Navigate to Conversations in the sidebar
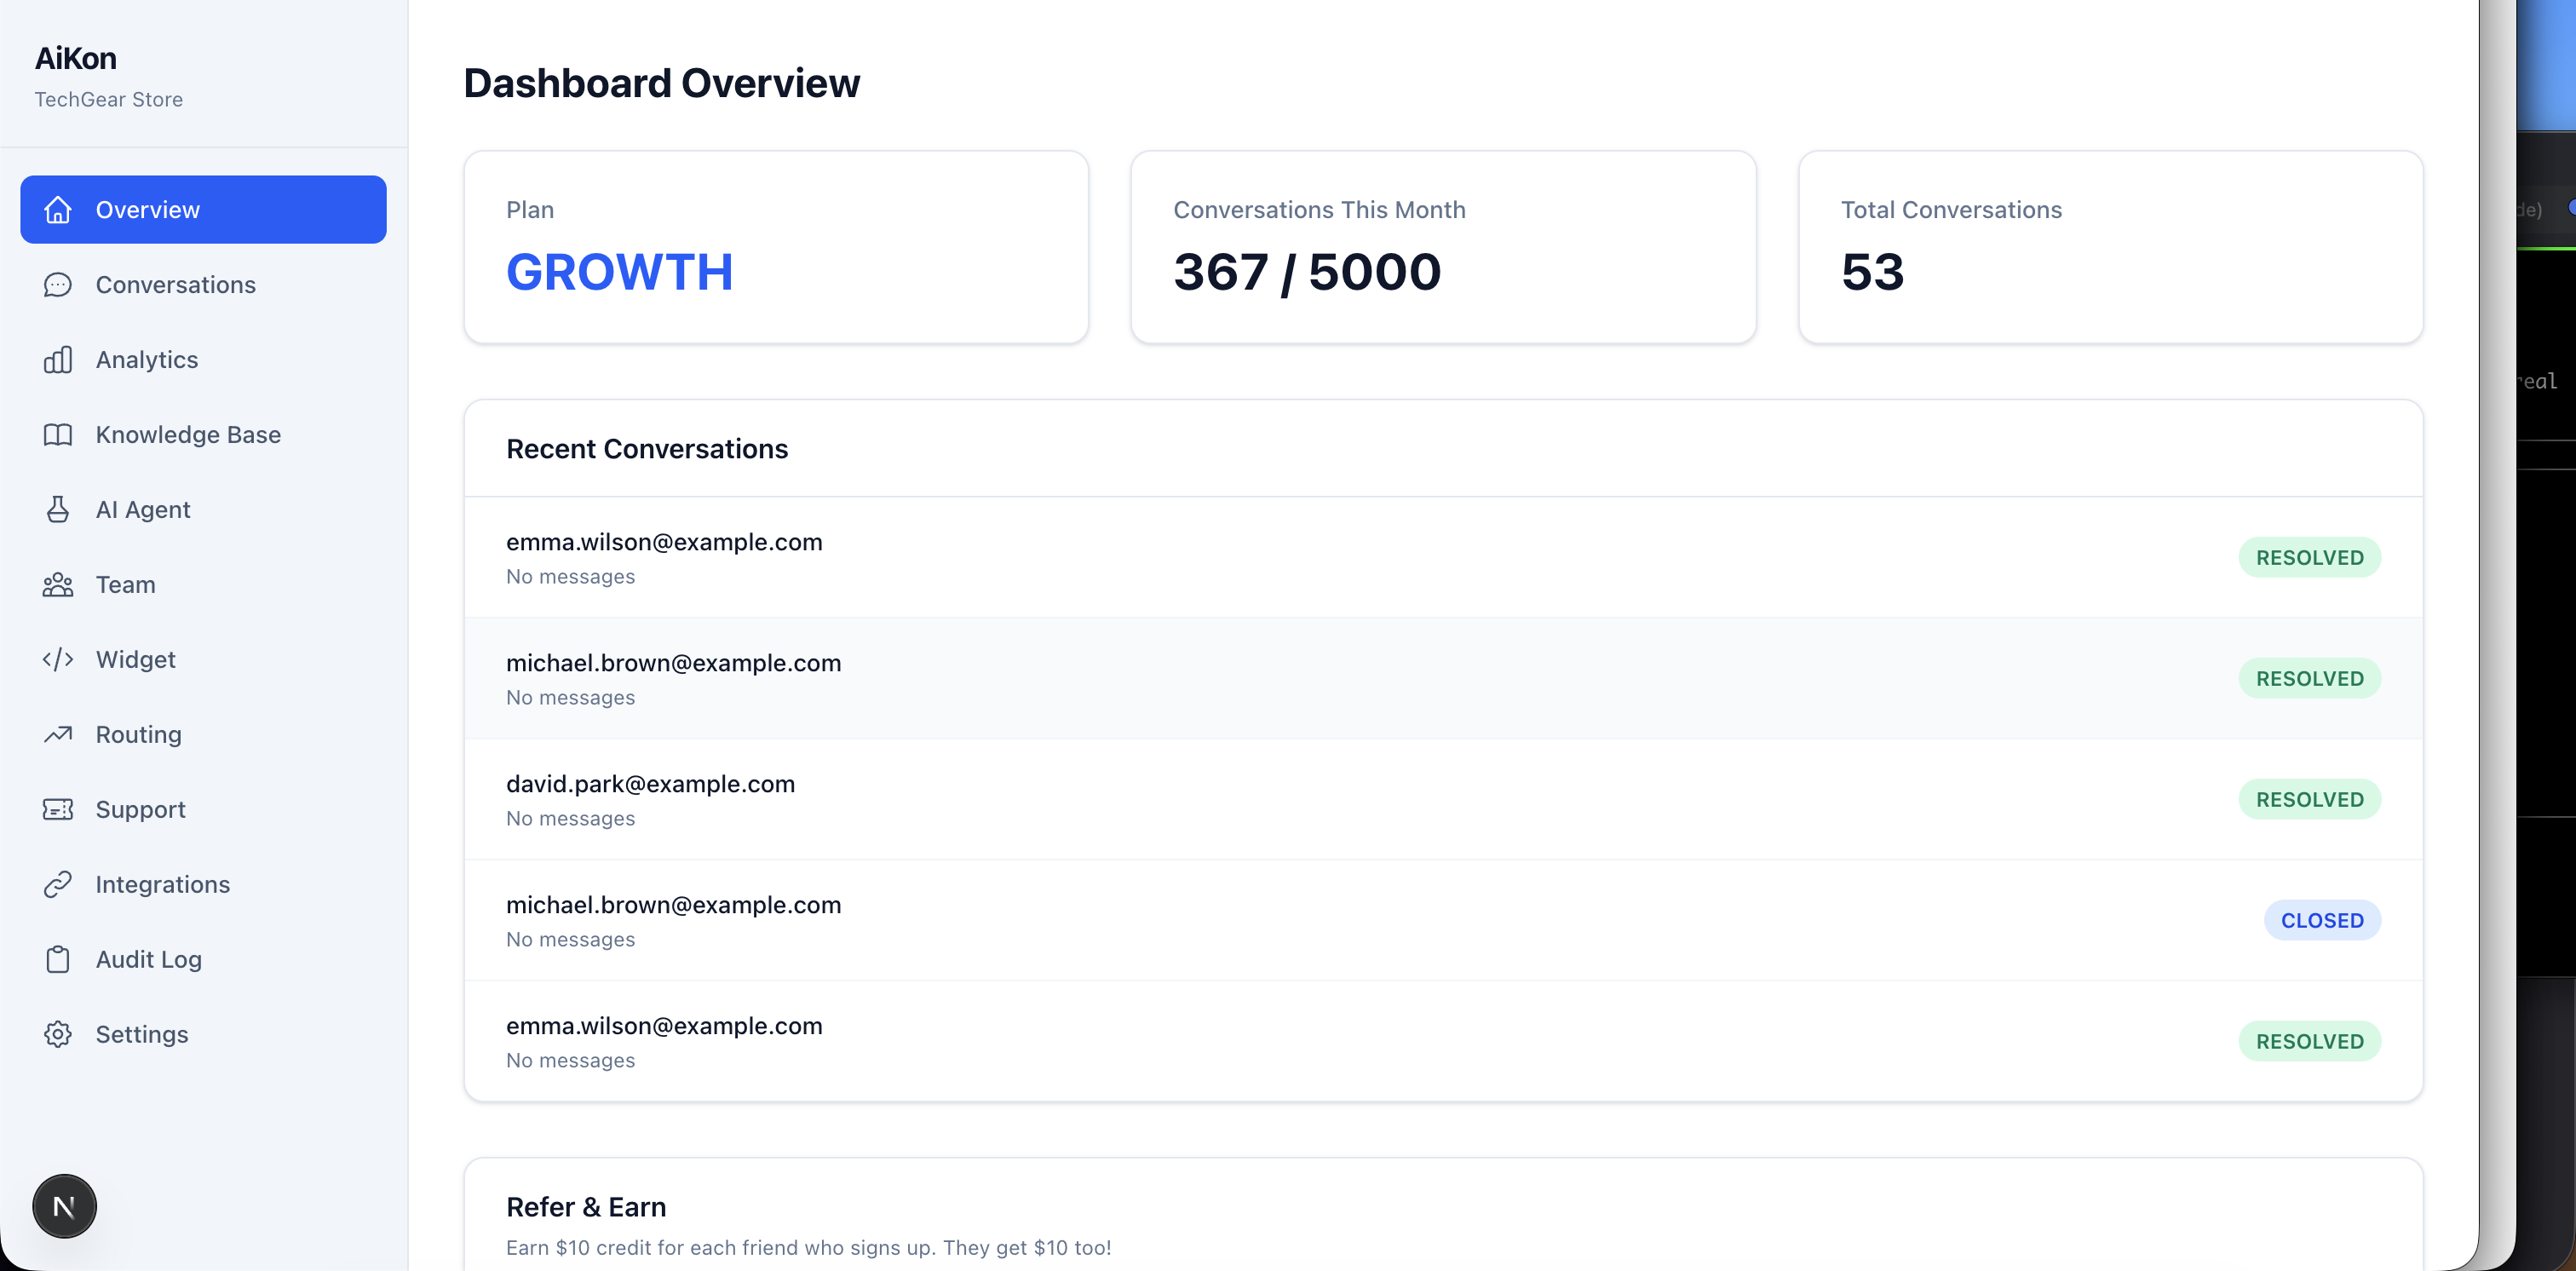Screen dimensions: 2576x1271 (176, 285)
